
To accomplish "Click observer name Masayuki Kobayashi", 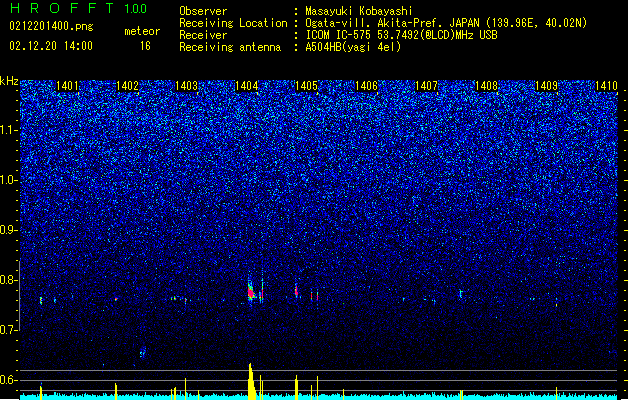I will click(359, 11).
